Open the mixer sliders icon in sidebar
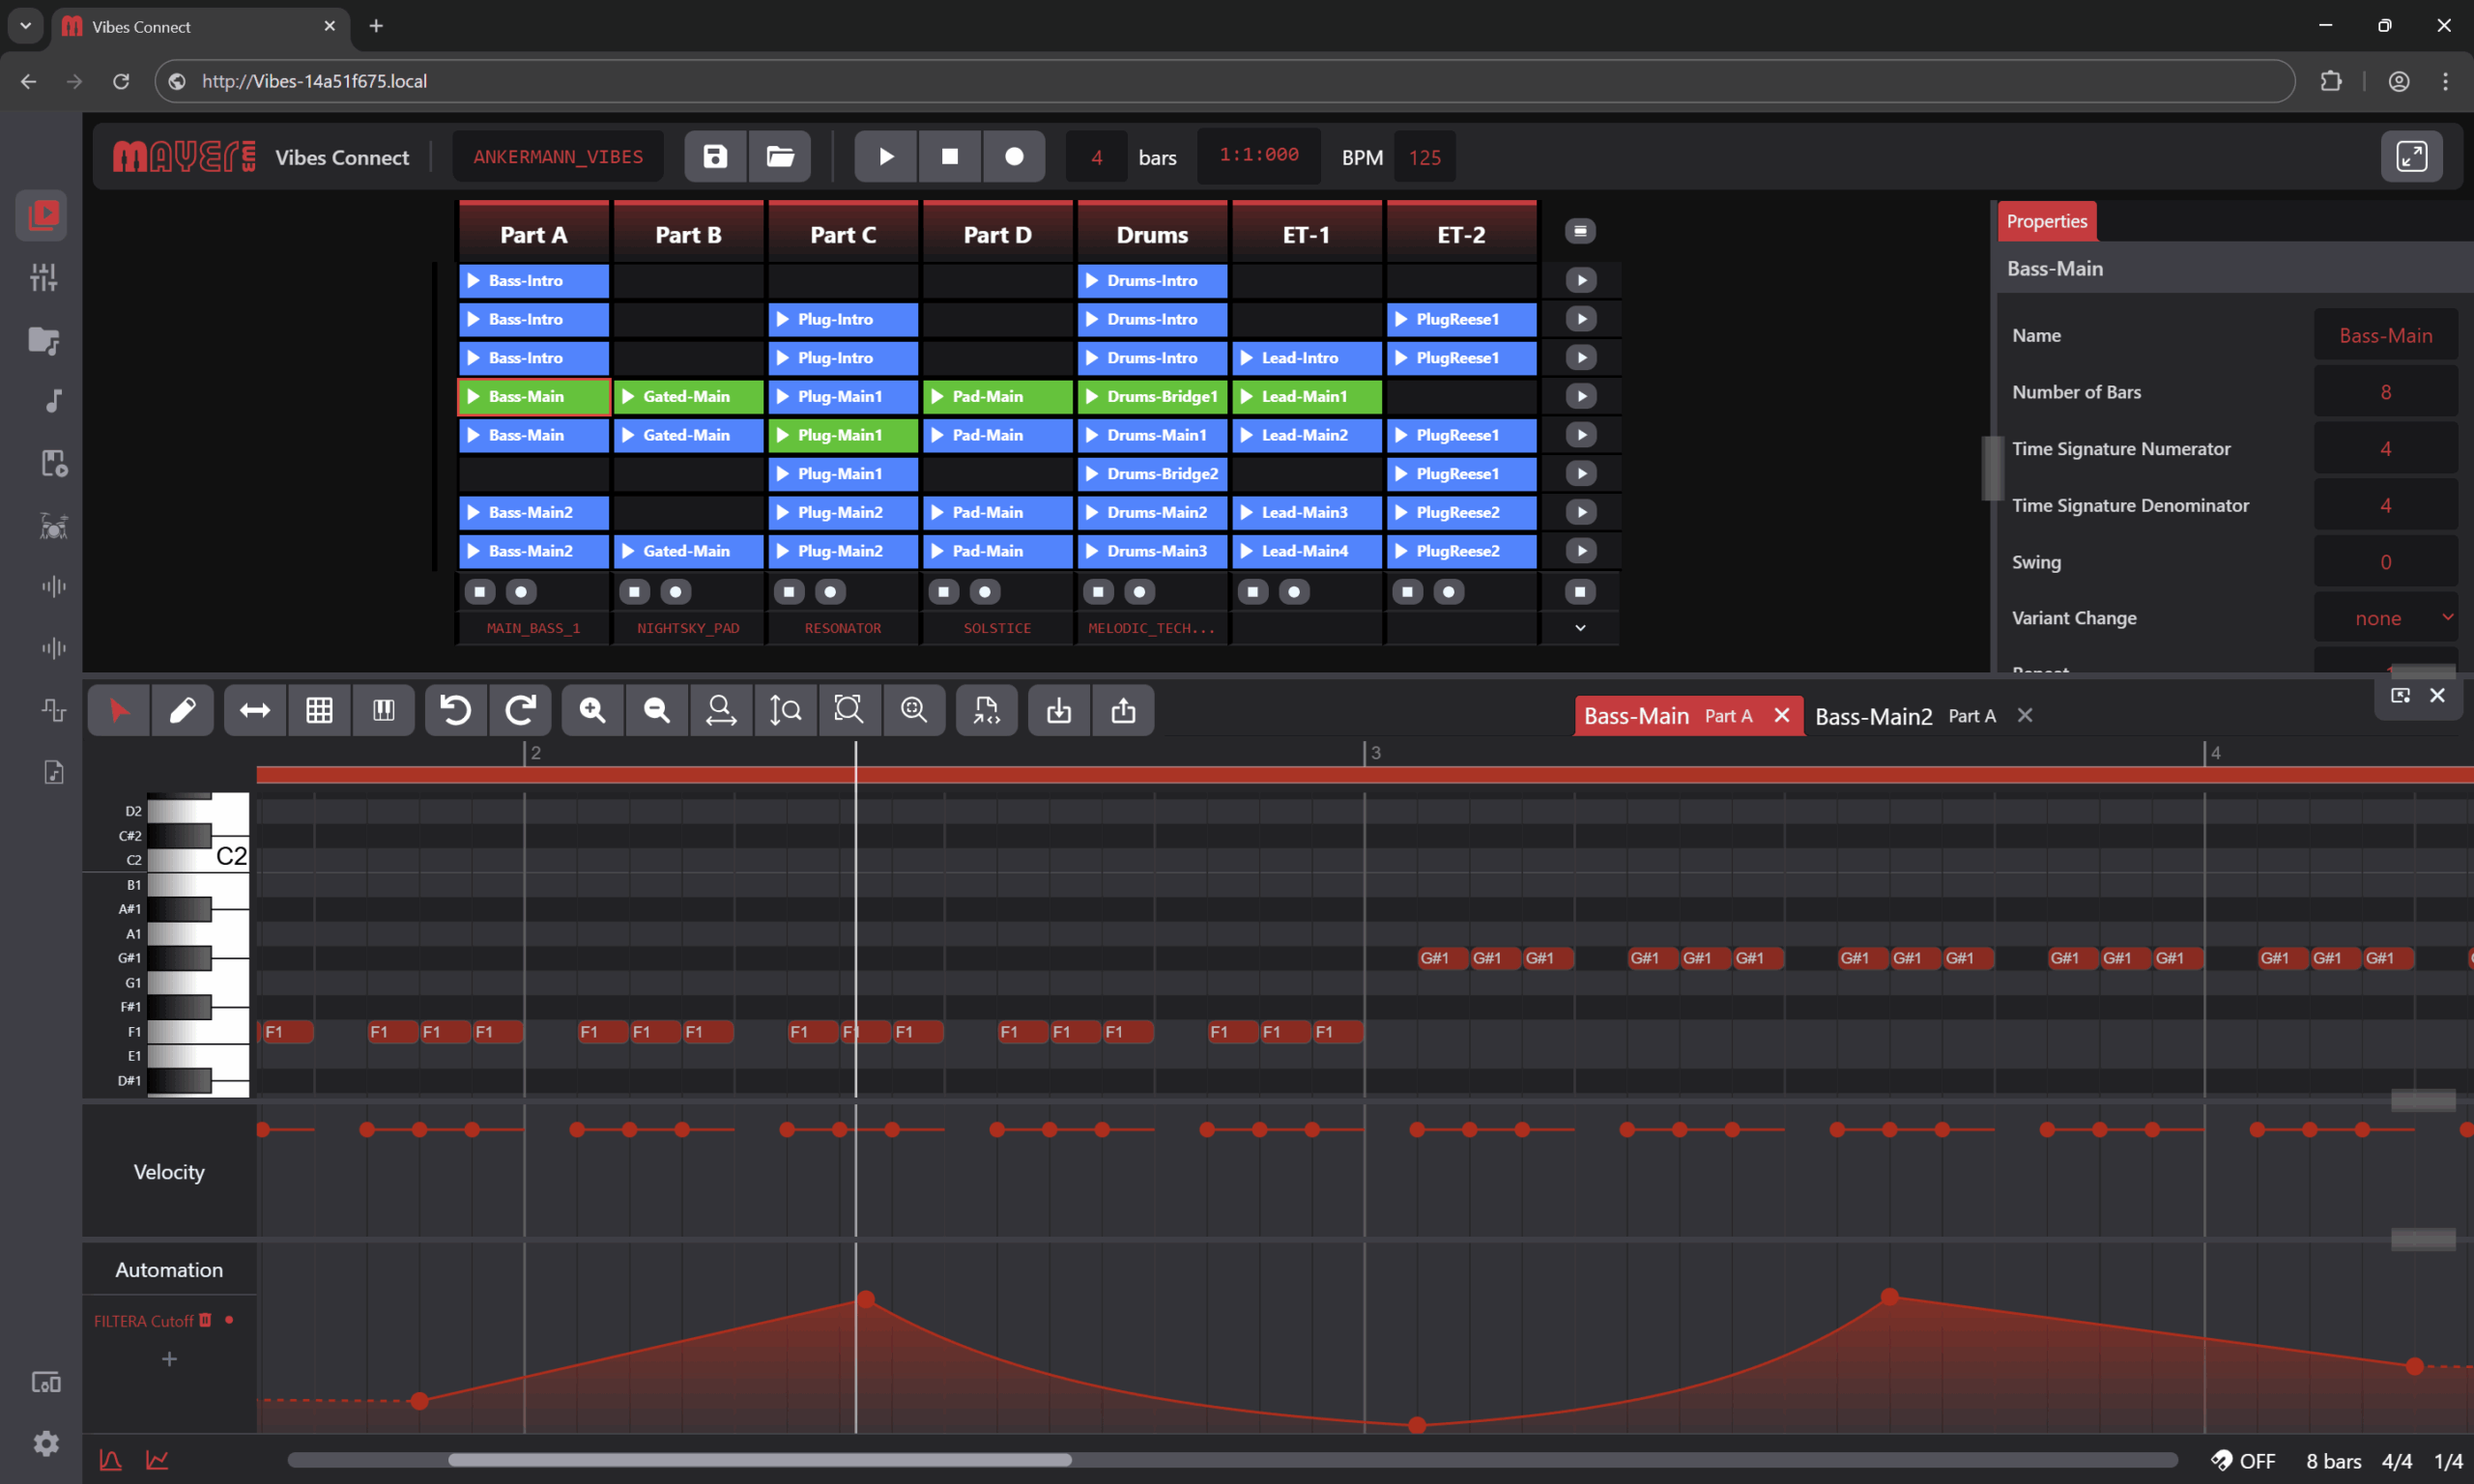2474x1484 pixels. coord(43,277)
